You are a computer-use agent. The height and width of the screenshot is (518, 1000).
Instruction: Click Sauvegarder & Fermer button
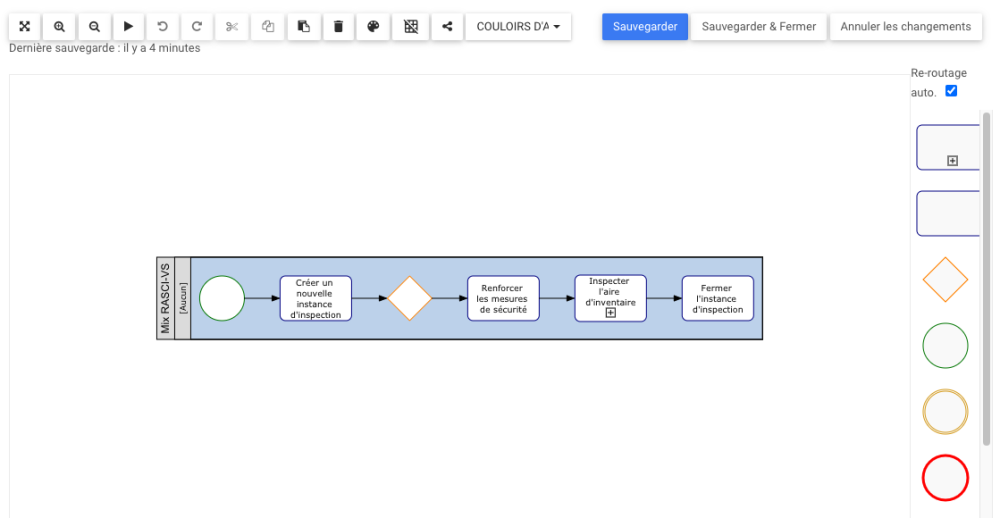click(x=759, y=27)
